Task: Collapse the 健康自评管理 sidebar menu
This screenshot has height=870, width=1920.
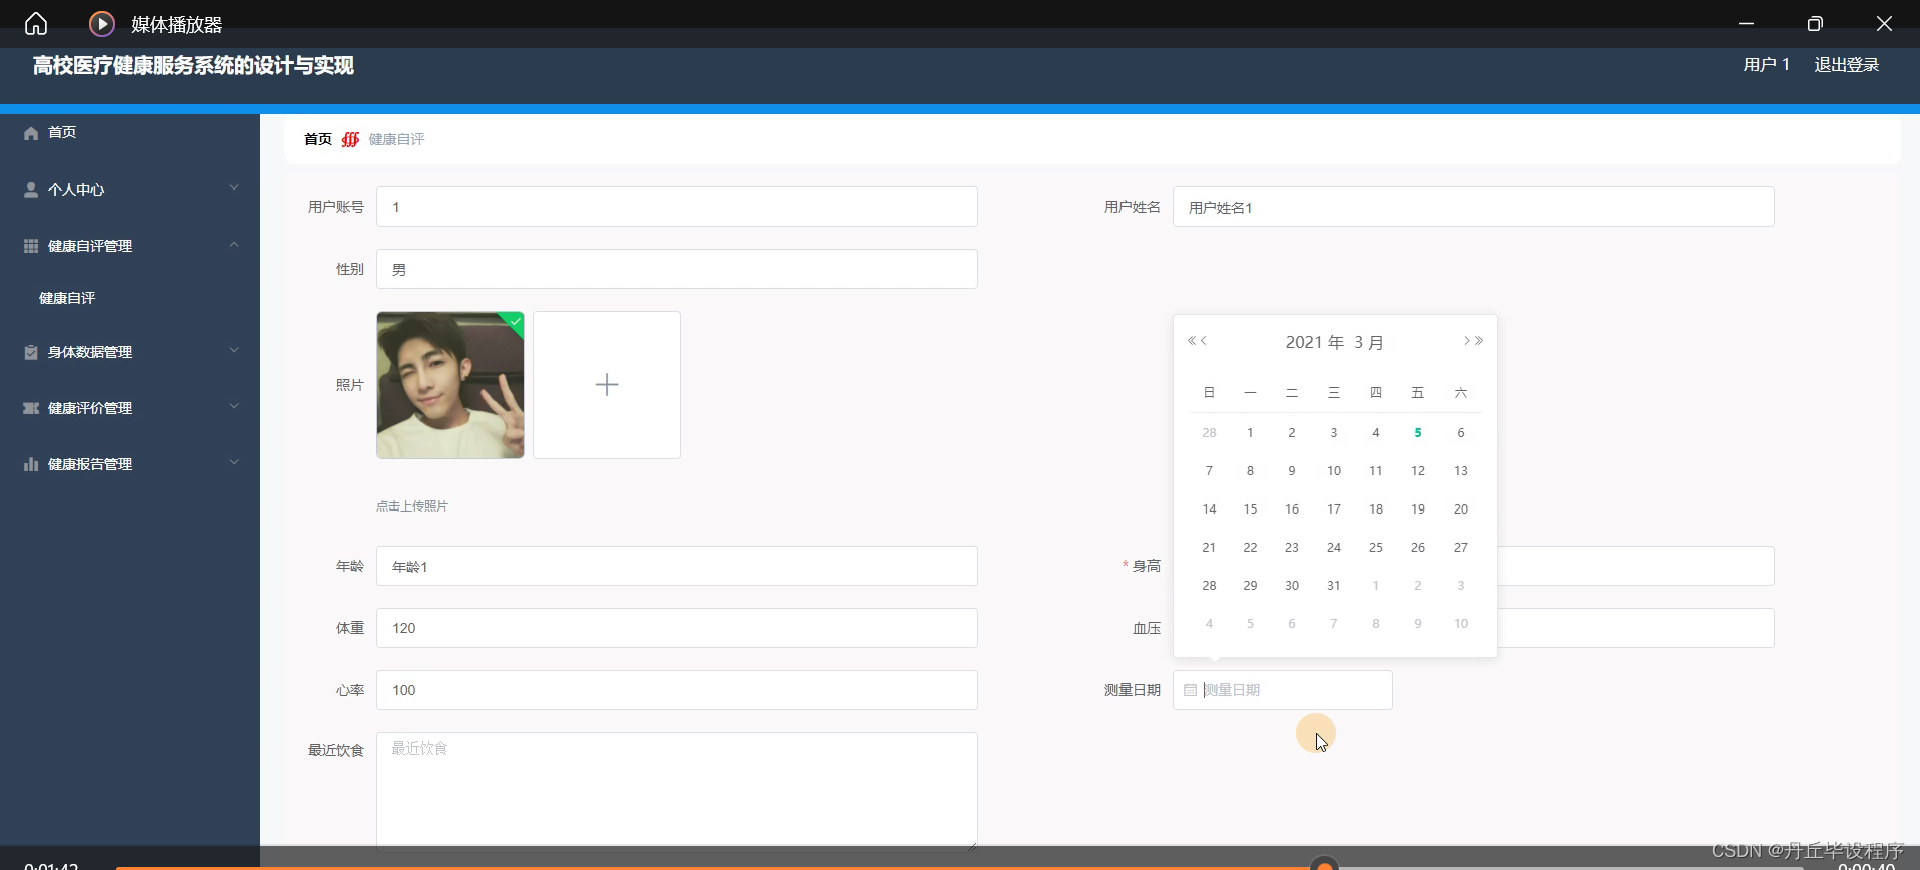Action: [130, 246]
